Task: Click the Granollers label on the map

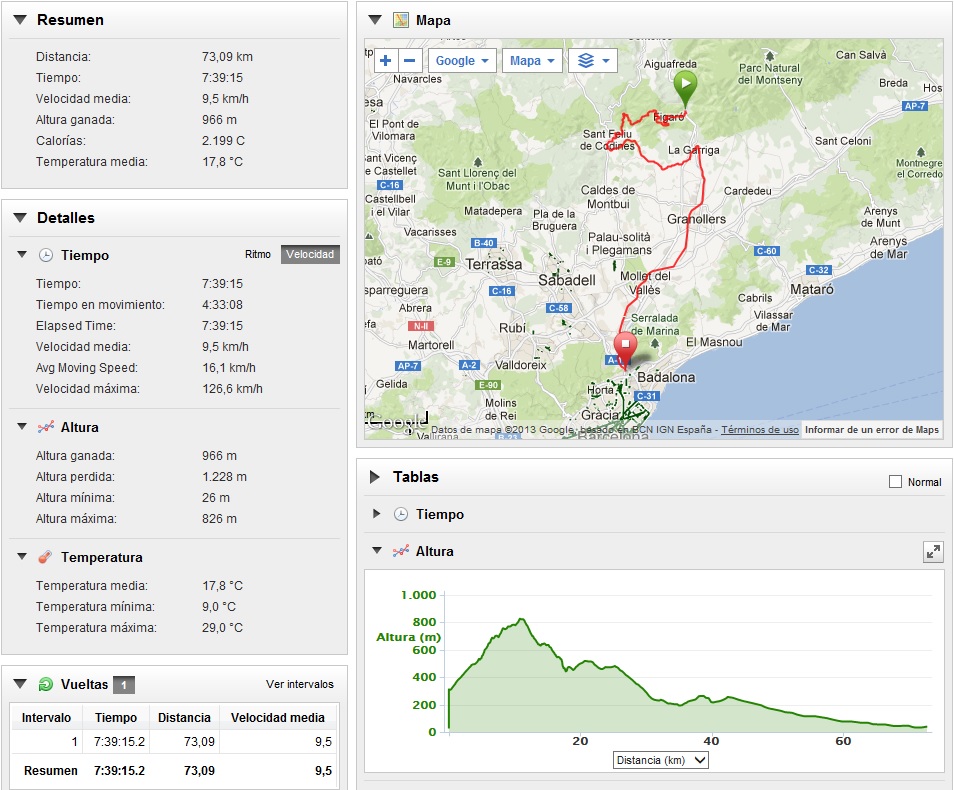Action: pyautogui.click(x=696, y=219)
